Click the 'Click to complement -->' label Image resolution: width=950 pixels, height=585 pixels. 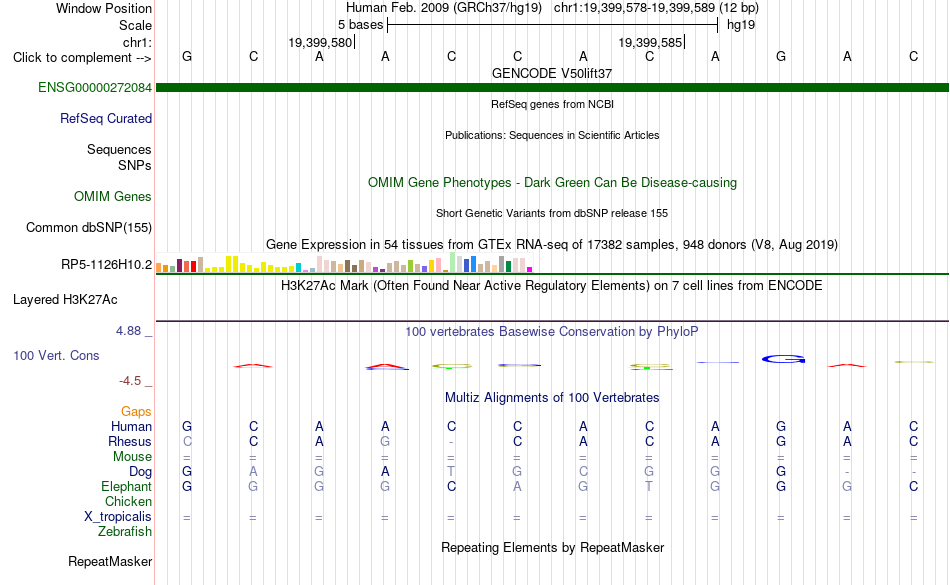[82, 58]
